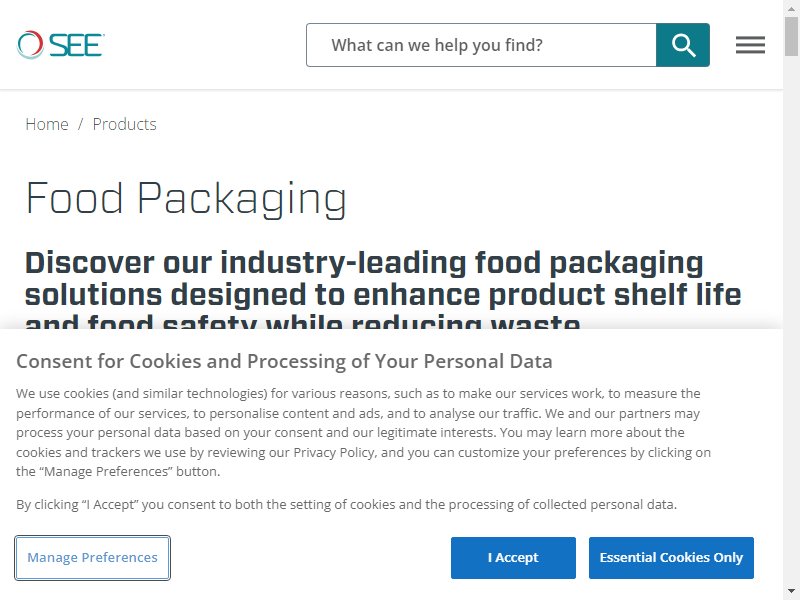Accept all cookies with I Accept
This screenshot has width=800, height=600.
coord(513,558)
